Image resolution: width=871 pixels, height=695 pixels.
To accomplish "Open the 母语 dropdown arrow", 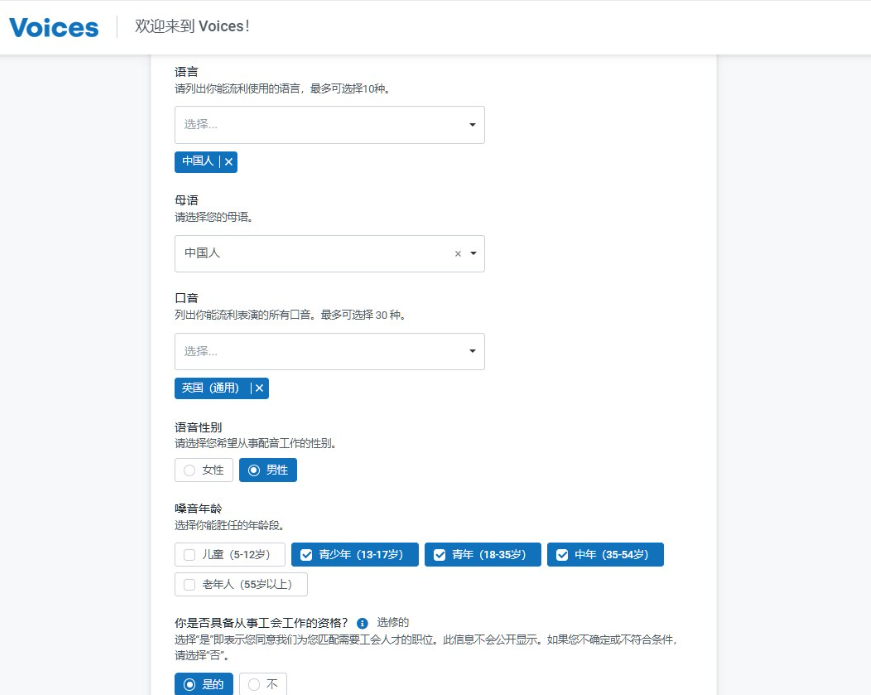I will 473,254.
